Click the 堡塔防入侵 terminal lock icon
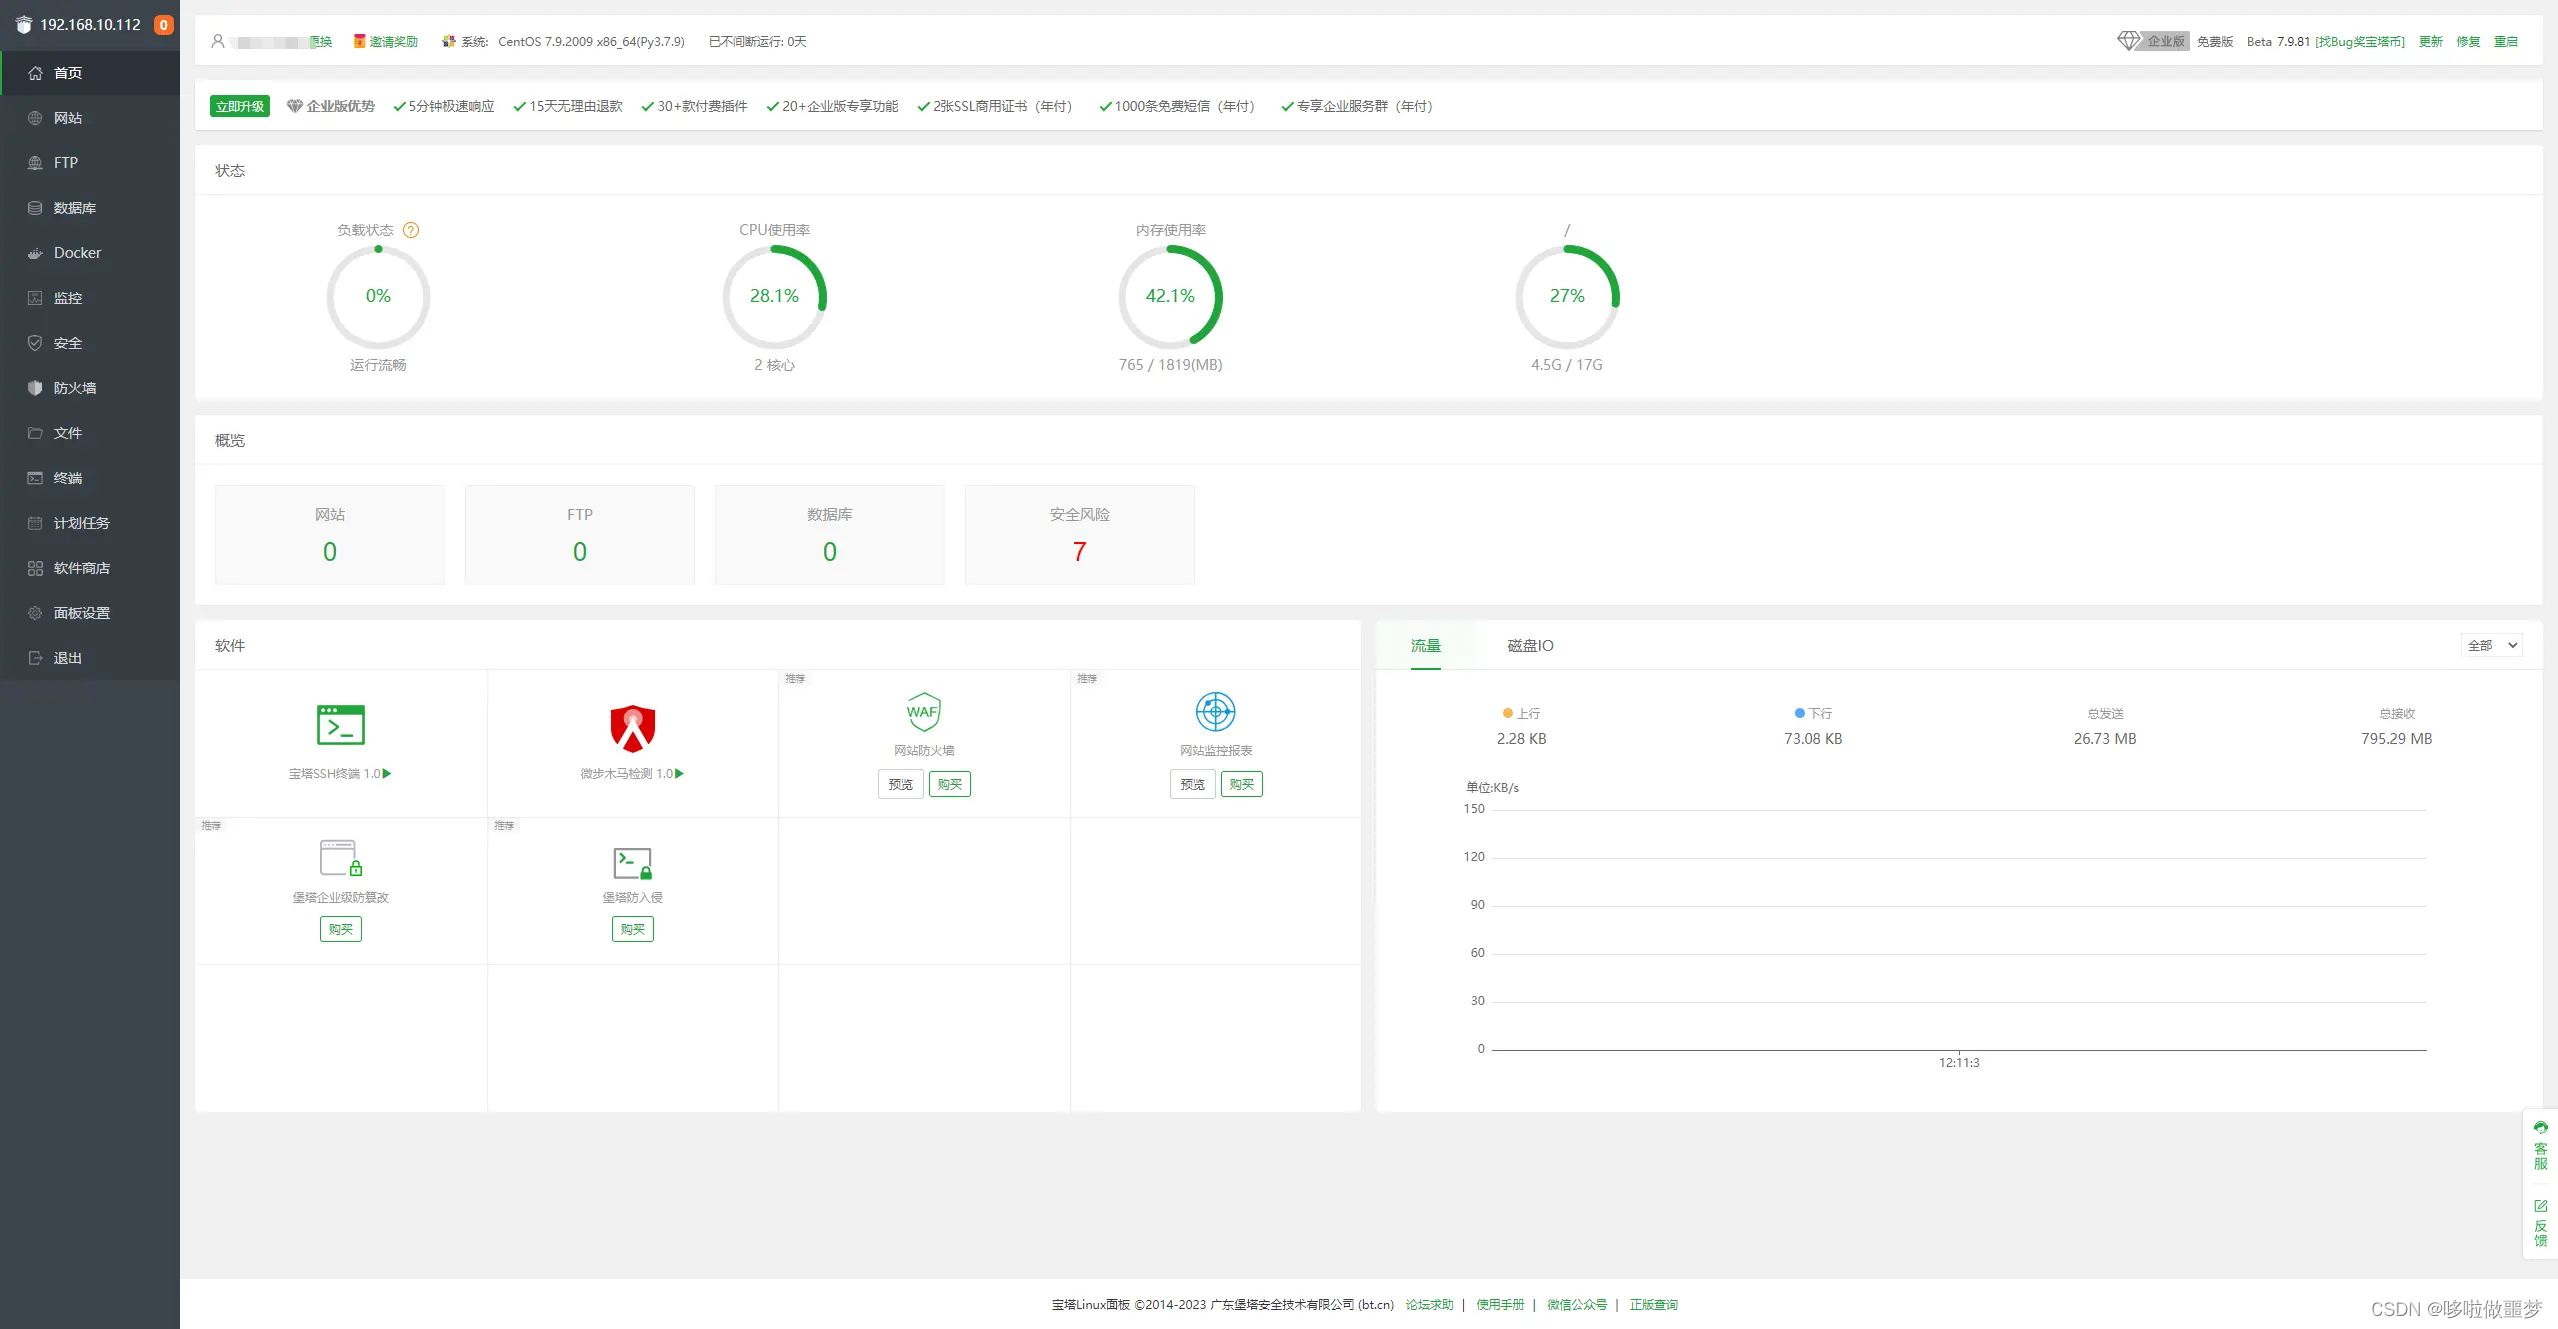Viewport: 2558px width, 1329px height. click(x=632, y=863)
